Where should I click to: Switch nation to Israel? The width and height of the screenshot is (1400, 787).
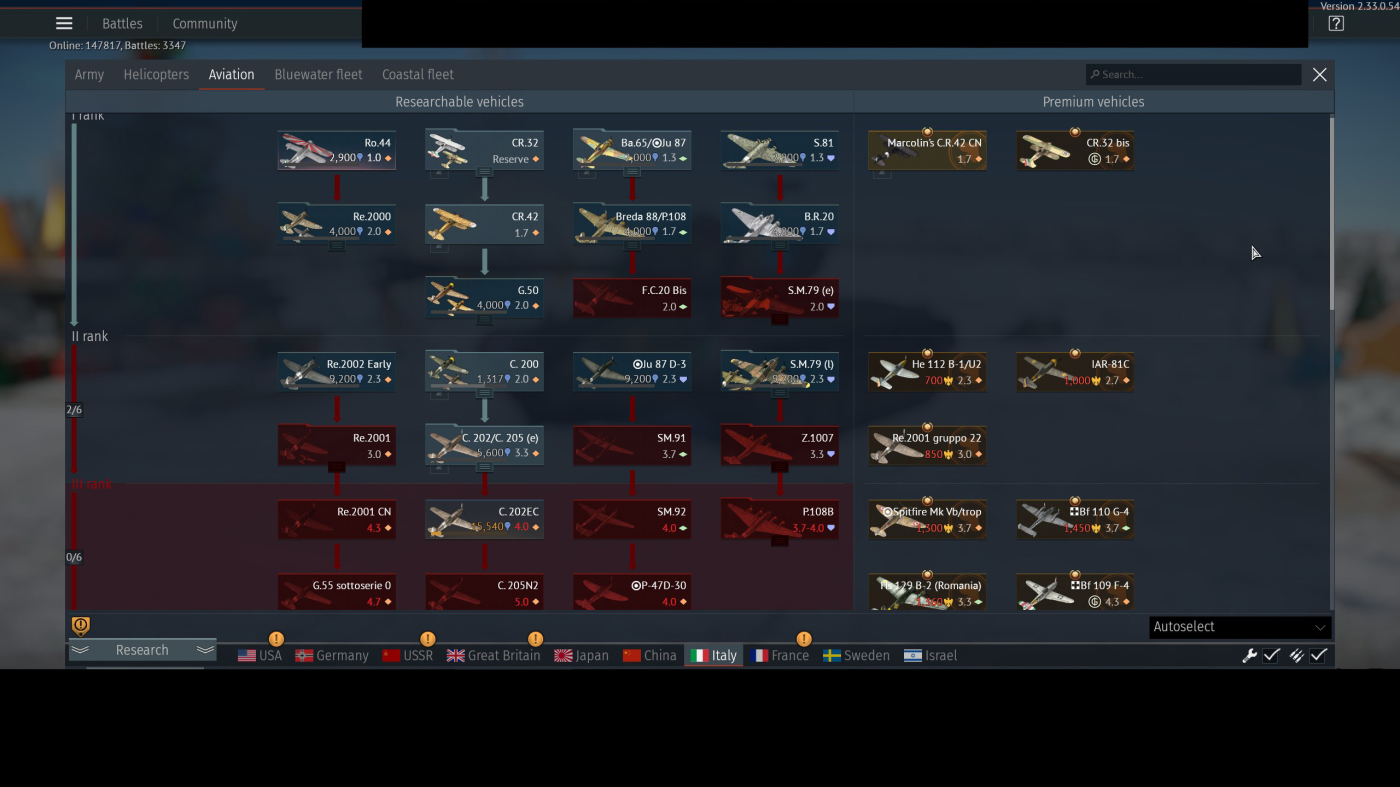(x=931, y=656)
